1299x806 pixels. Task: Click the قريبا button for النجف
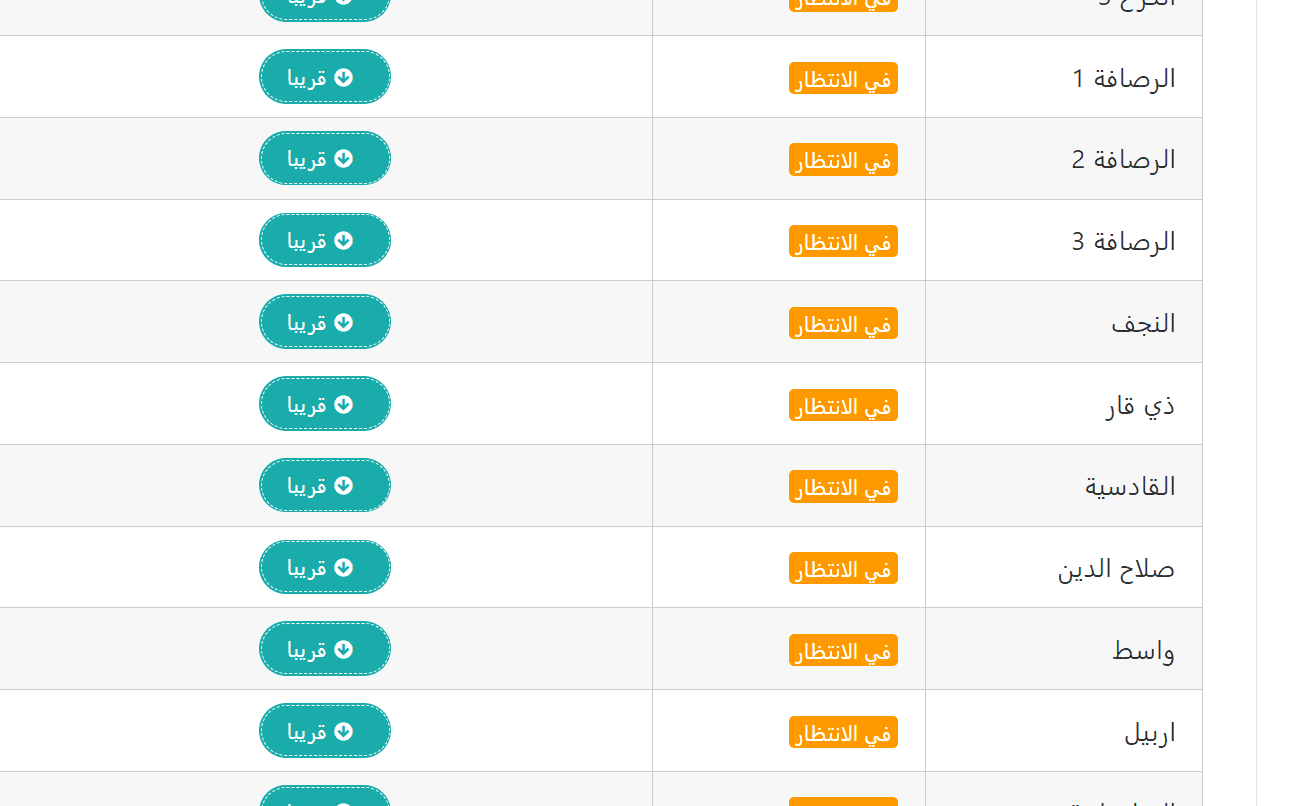point(325,322)
